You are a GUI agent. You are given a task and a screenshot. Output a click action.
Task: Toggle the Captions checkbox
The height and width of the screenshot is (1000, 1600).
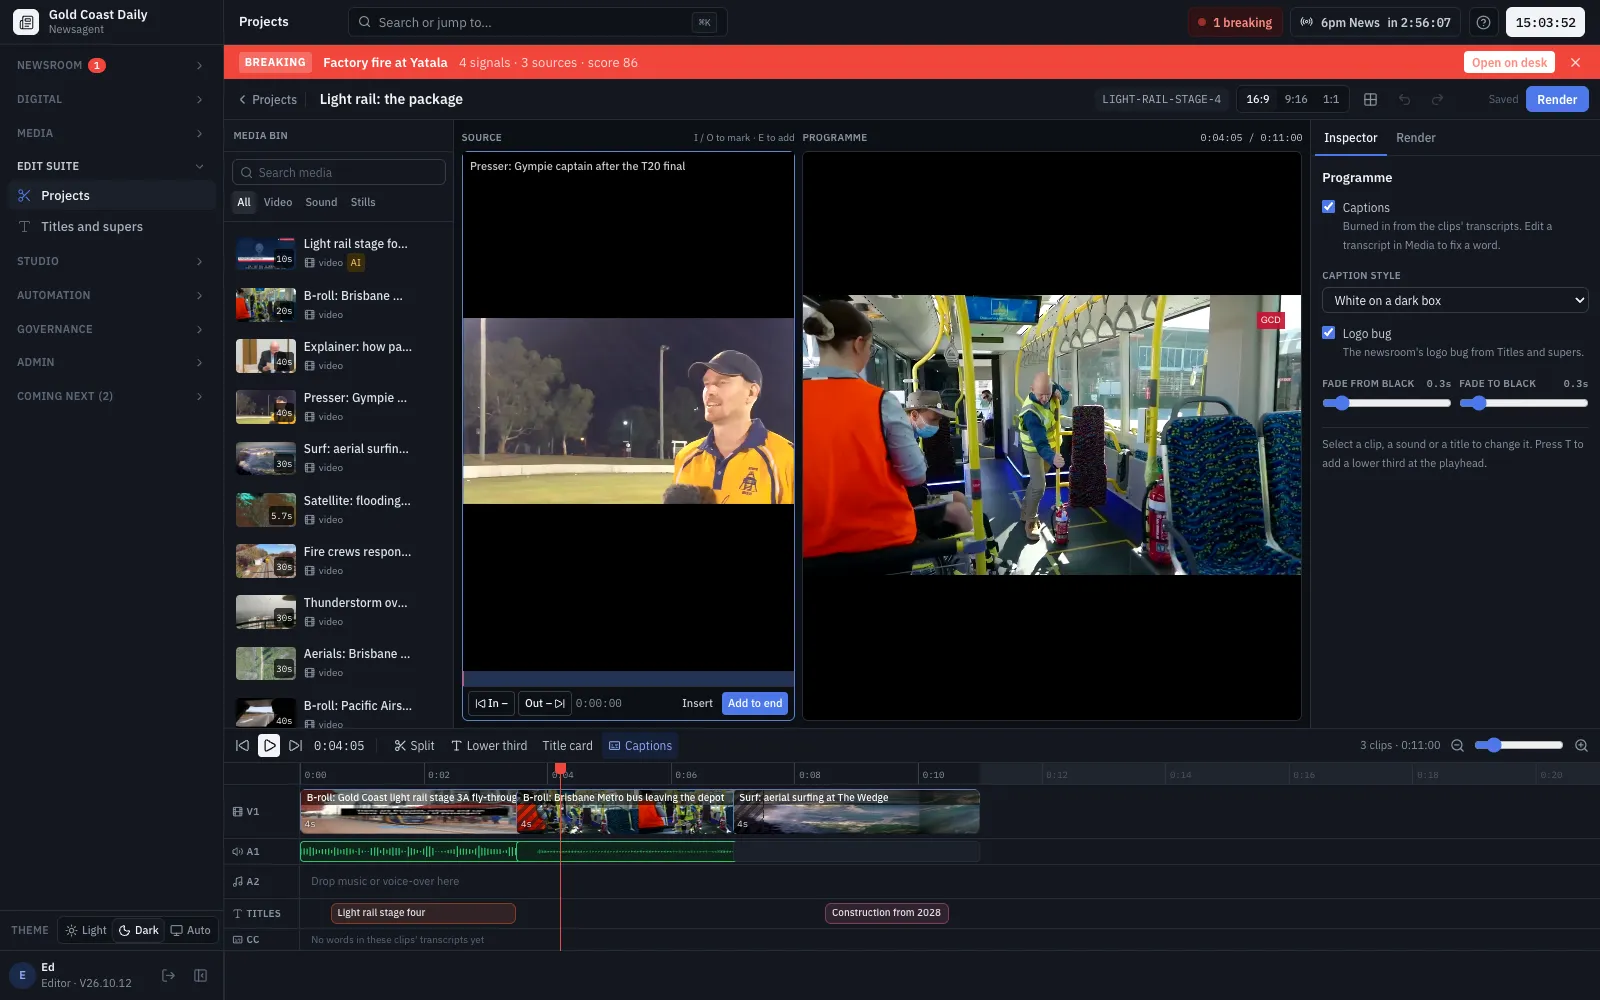(x=1329, y=207)
